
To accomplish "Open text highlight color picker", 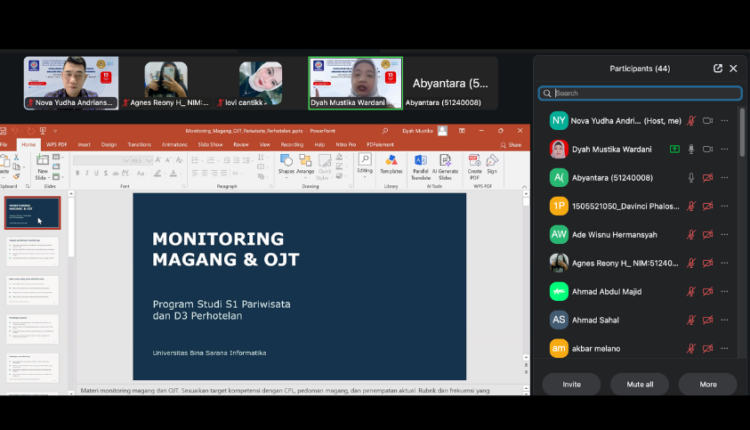I will coord(157,173).
